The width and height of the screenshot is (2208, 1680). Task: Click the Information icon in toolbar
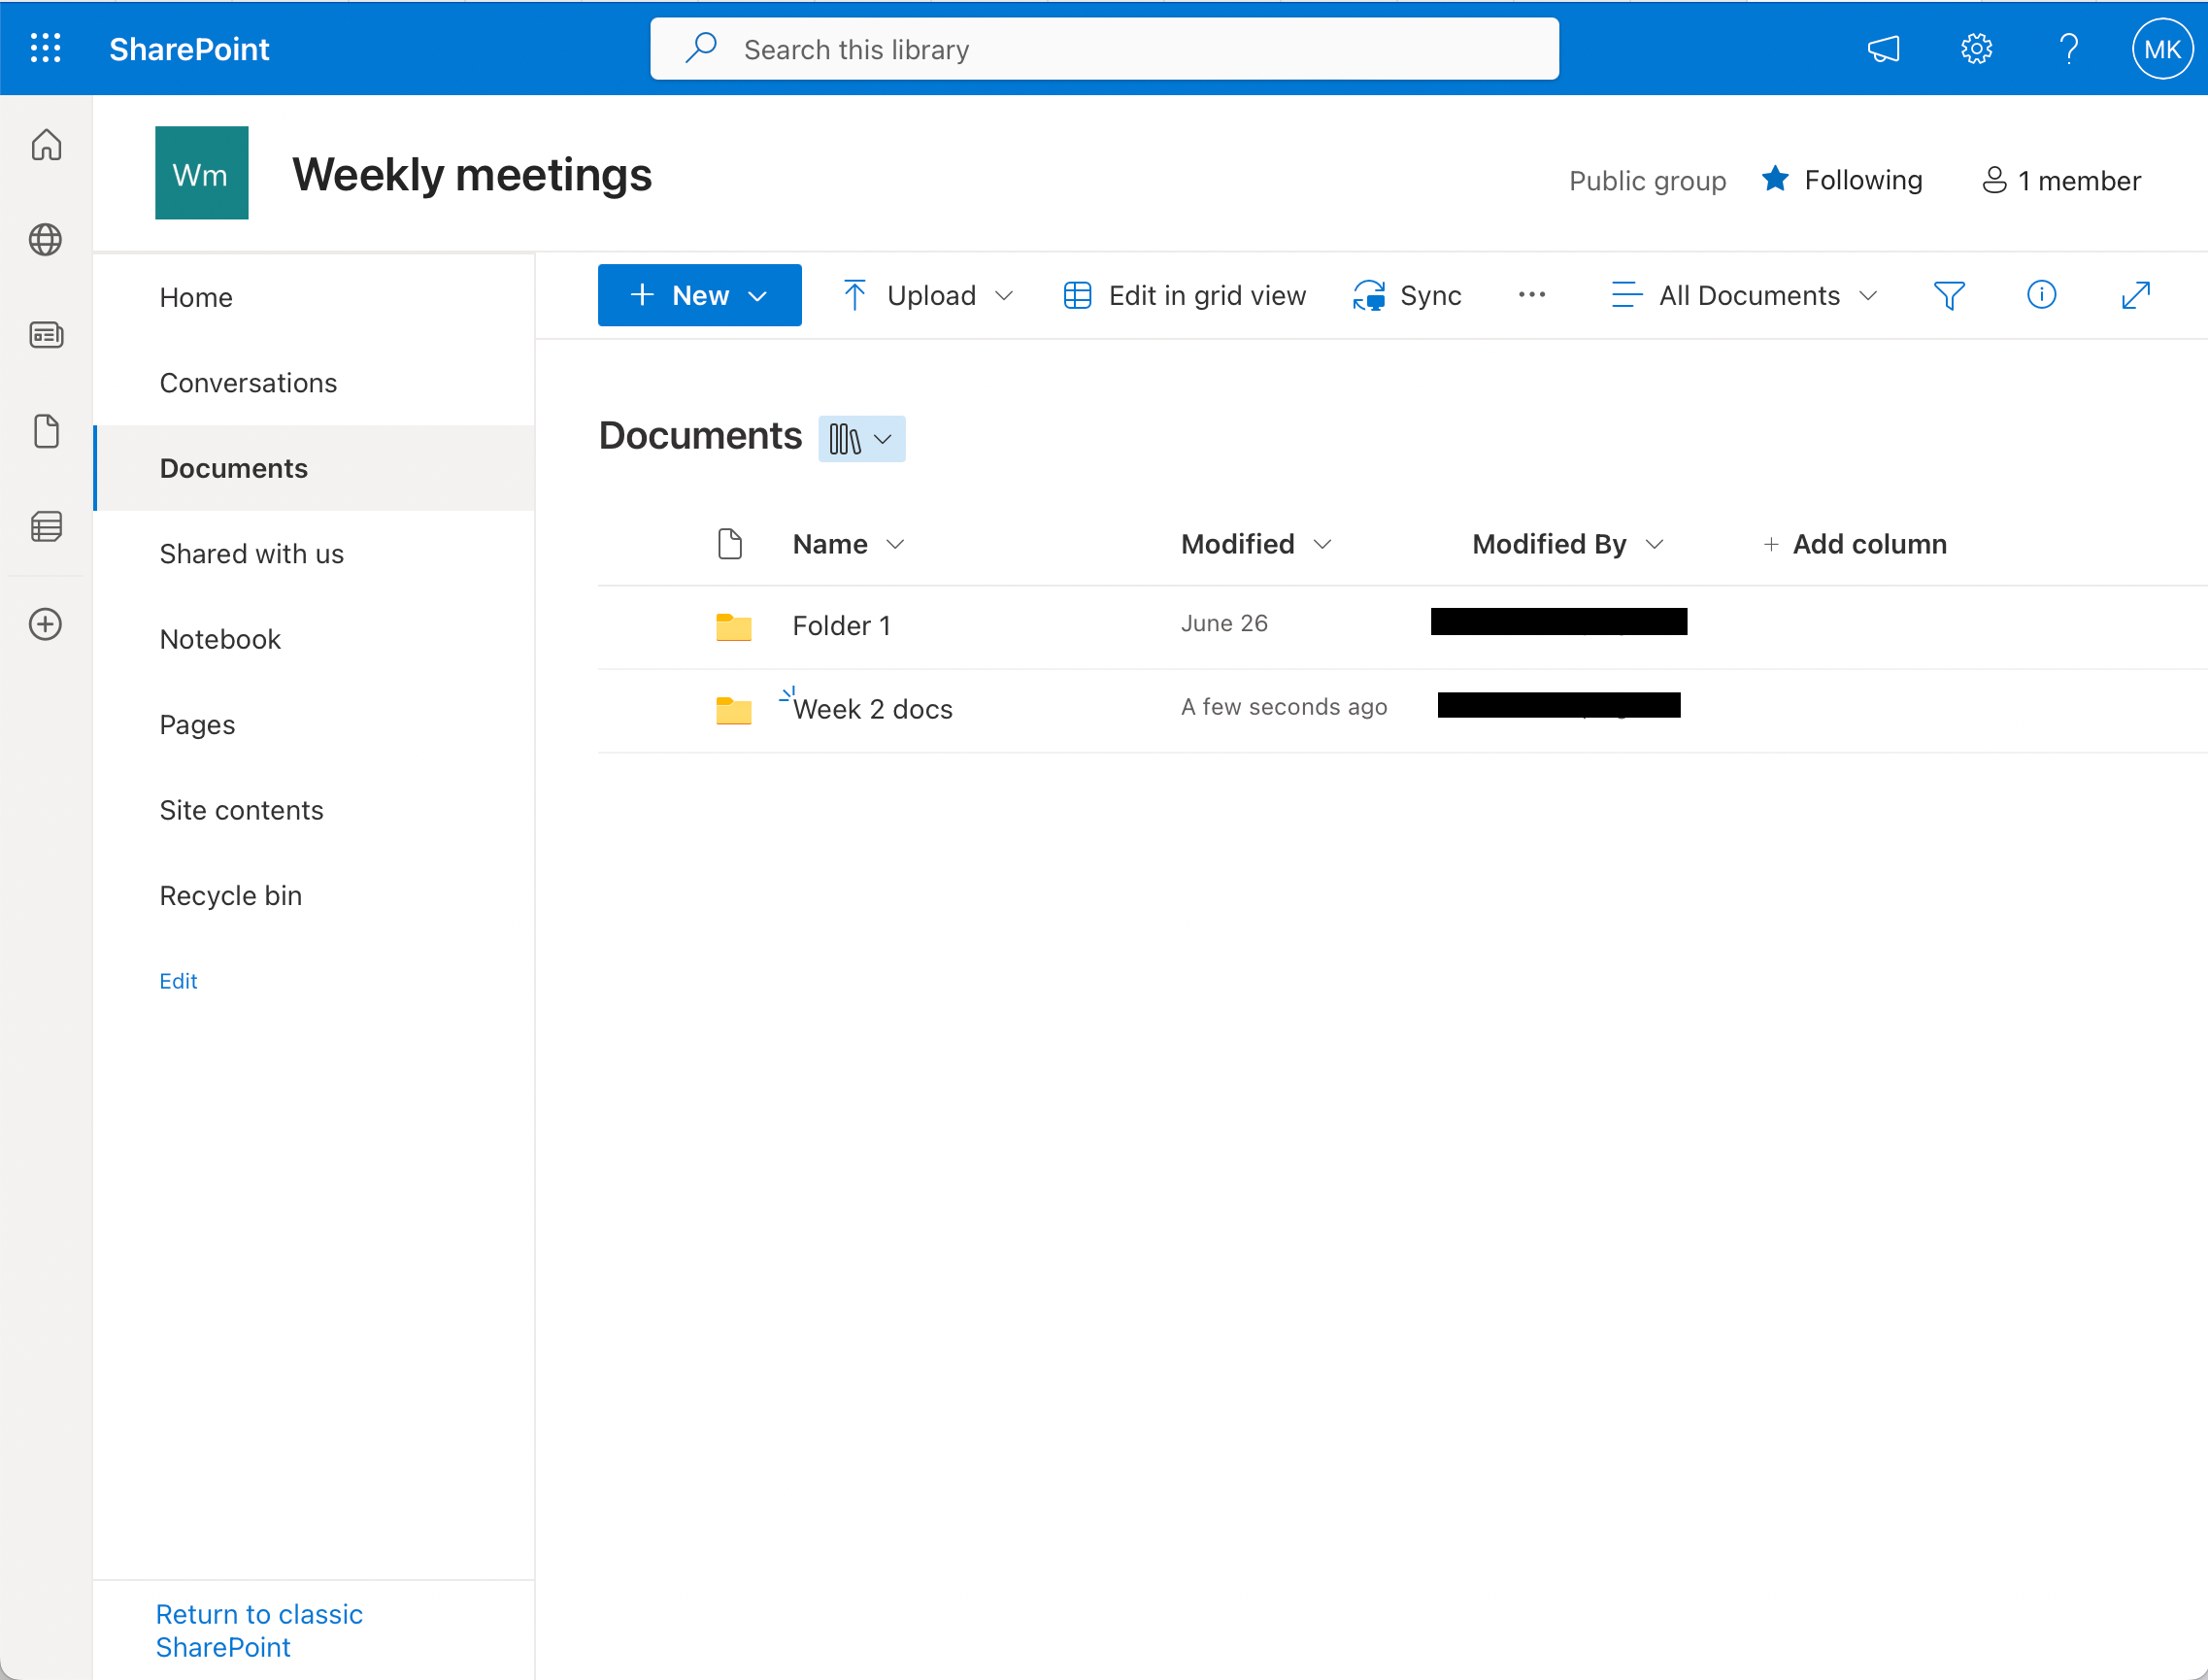point(2042,293)
